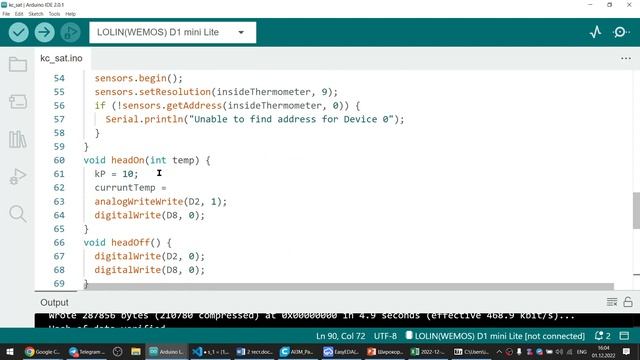Toggle the output scroll lock icon
Image resolution: width=640 pixels, height=360 pixels.
click(x=628, y=302)
